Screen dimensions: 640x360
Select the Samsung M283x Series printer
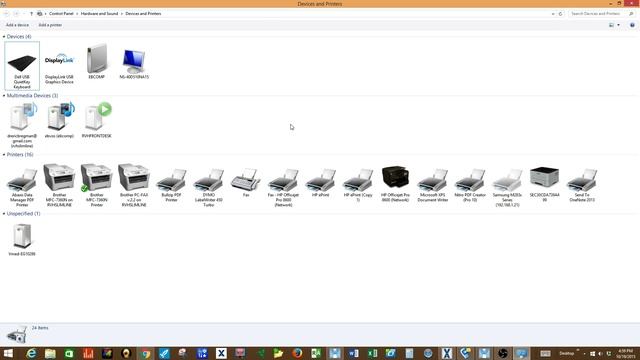click(507, 187)
